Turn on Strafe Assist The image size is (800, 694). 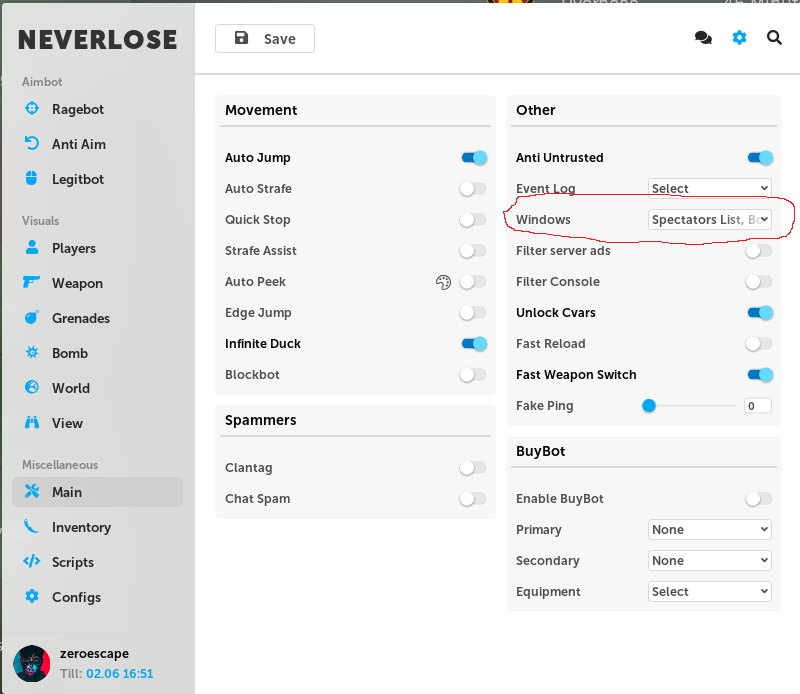coord(472,251)
